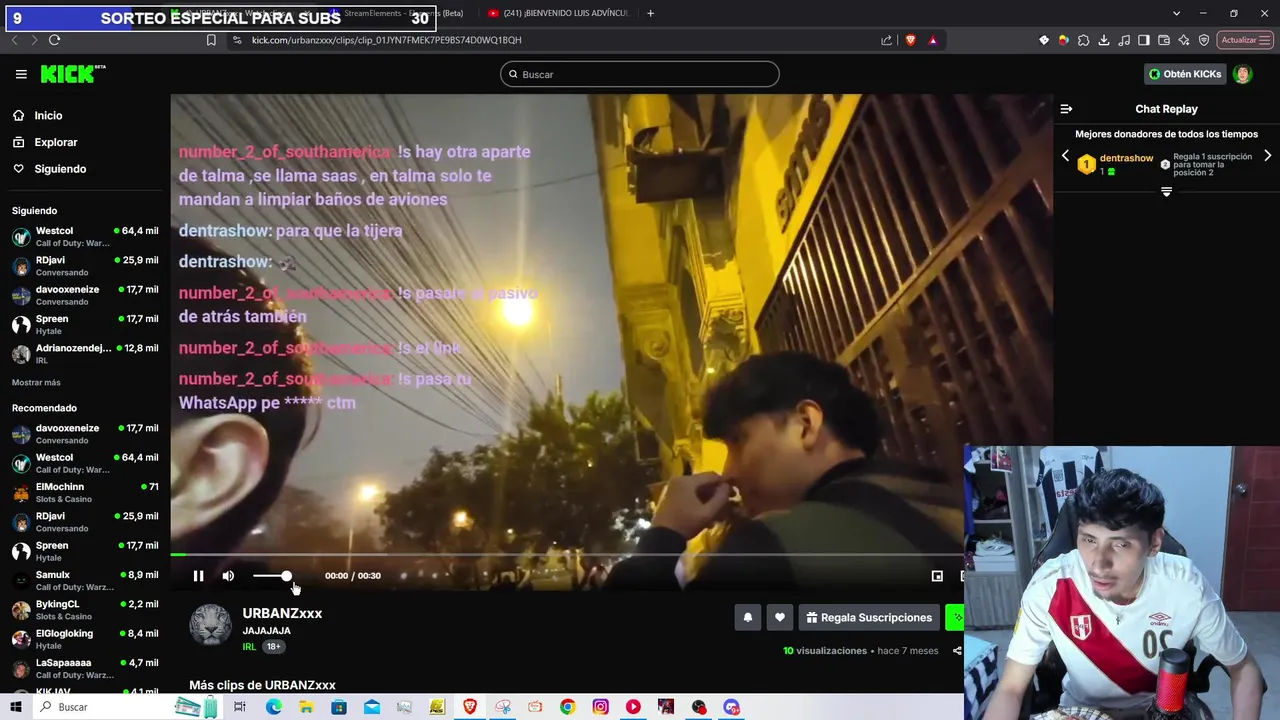Image resolution: width=1280 pixels, height=720 pixels.
Task: Click the Actualizar browser button
Action: click(x=1244, y=40)
